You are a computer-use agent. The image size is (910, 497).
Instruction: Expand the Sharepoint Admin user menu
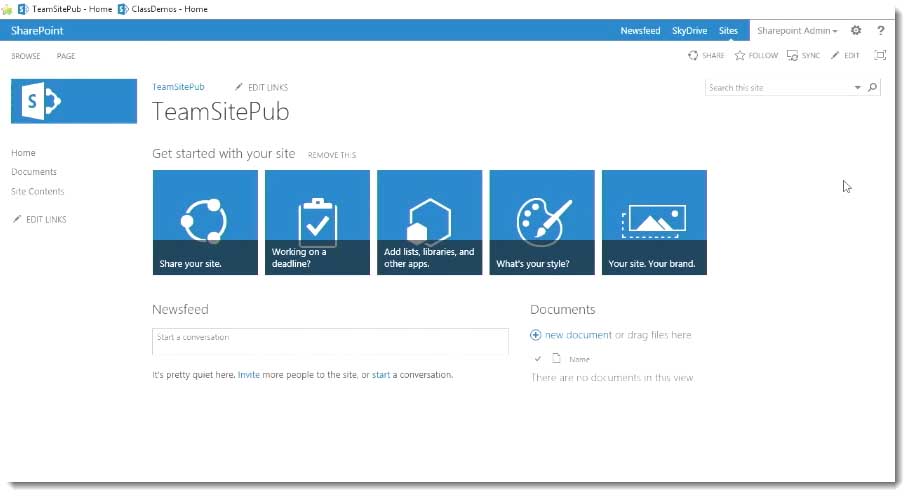(797, 31)
